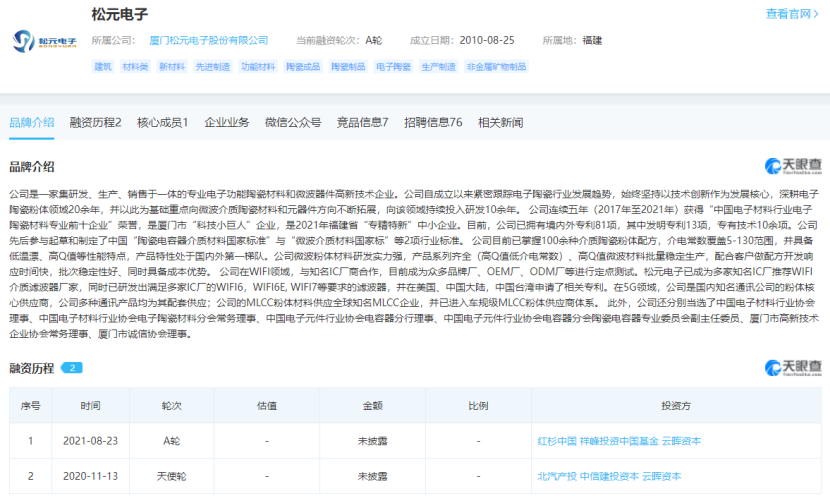Open investor 祥峰投资中国基金 link

(619, 441)
